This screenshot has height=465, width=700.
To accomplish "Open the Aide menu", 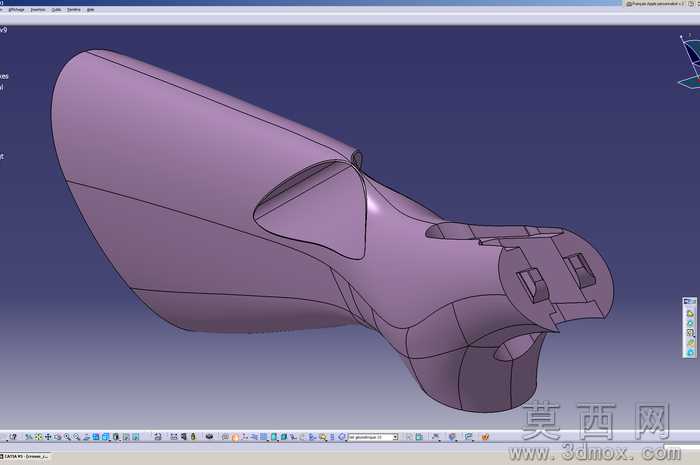I will pyautogui.click(x=91, y=9).
